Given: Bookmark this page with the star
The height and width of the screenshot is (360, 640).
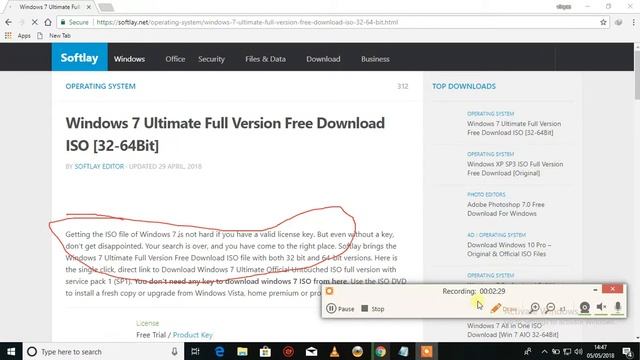Looking at the screenshot, I should pos(603,22).
